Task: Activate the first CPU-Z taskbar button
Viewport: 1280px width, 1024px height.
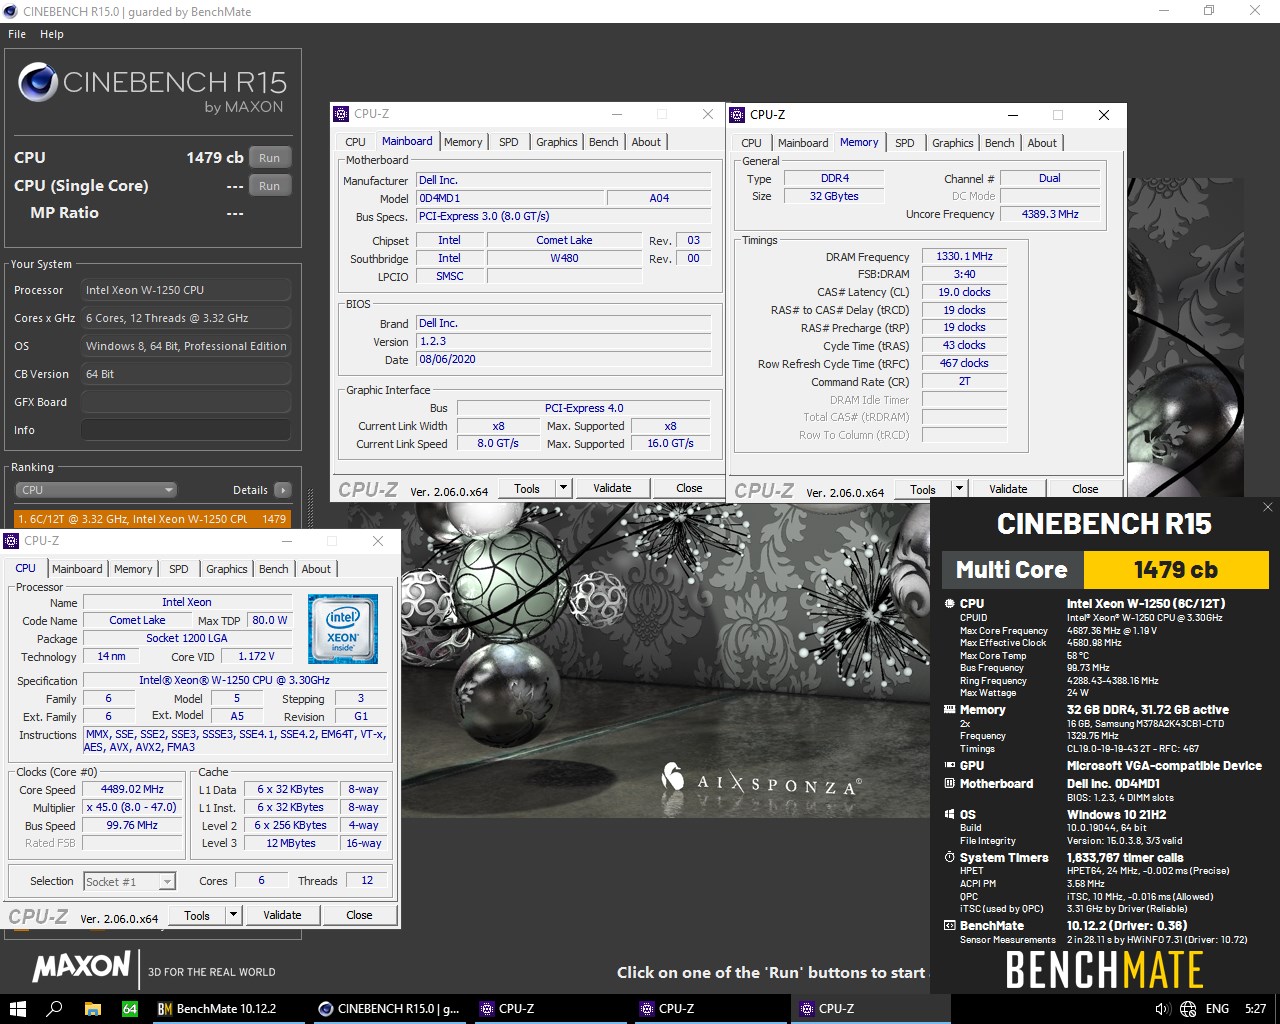Action: coord(550,1008)
